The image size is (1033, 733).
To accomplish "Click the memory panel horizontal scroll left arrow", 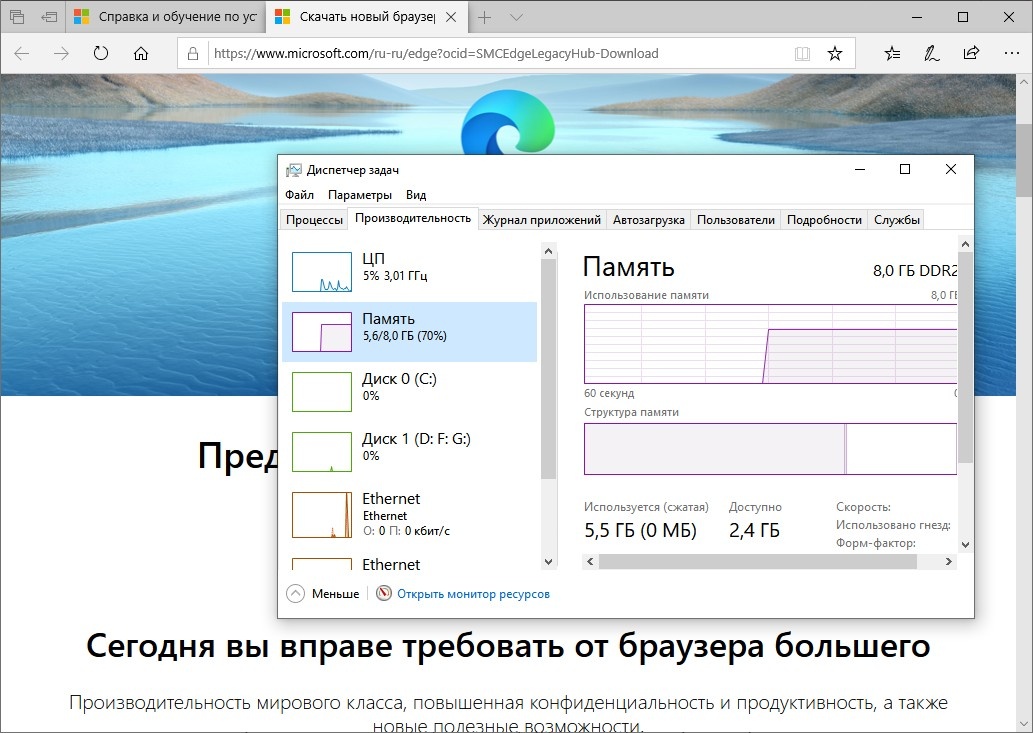I will [x=590, y=562].
